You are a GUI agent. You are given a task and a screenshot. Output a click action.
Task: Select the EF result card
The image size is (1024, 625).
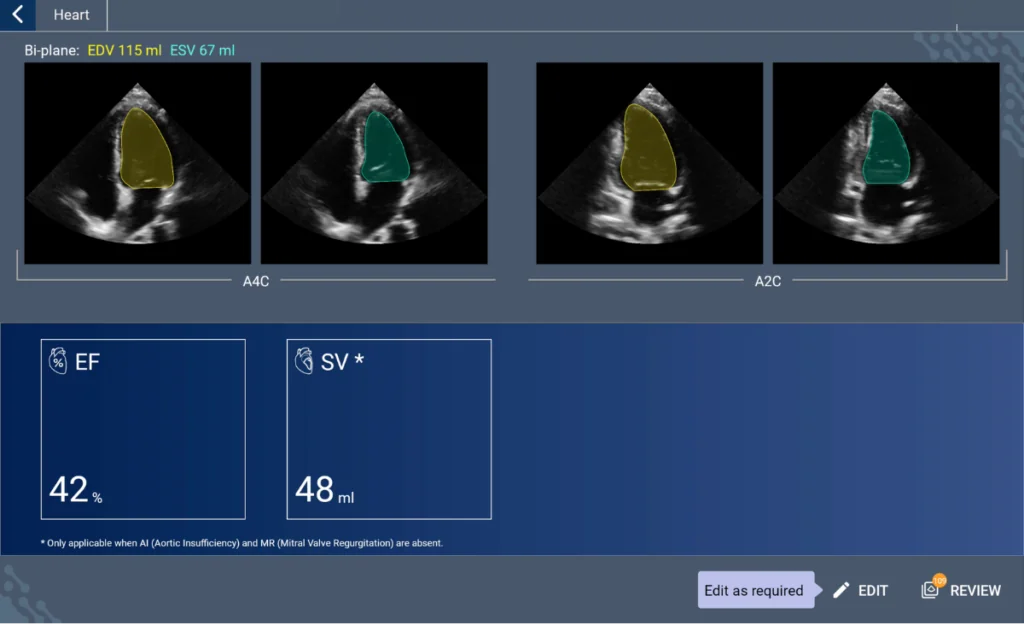pyautogui.click(x=143, y=429)
